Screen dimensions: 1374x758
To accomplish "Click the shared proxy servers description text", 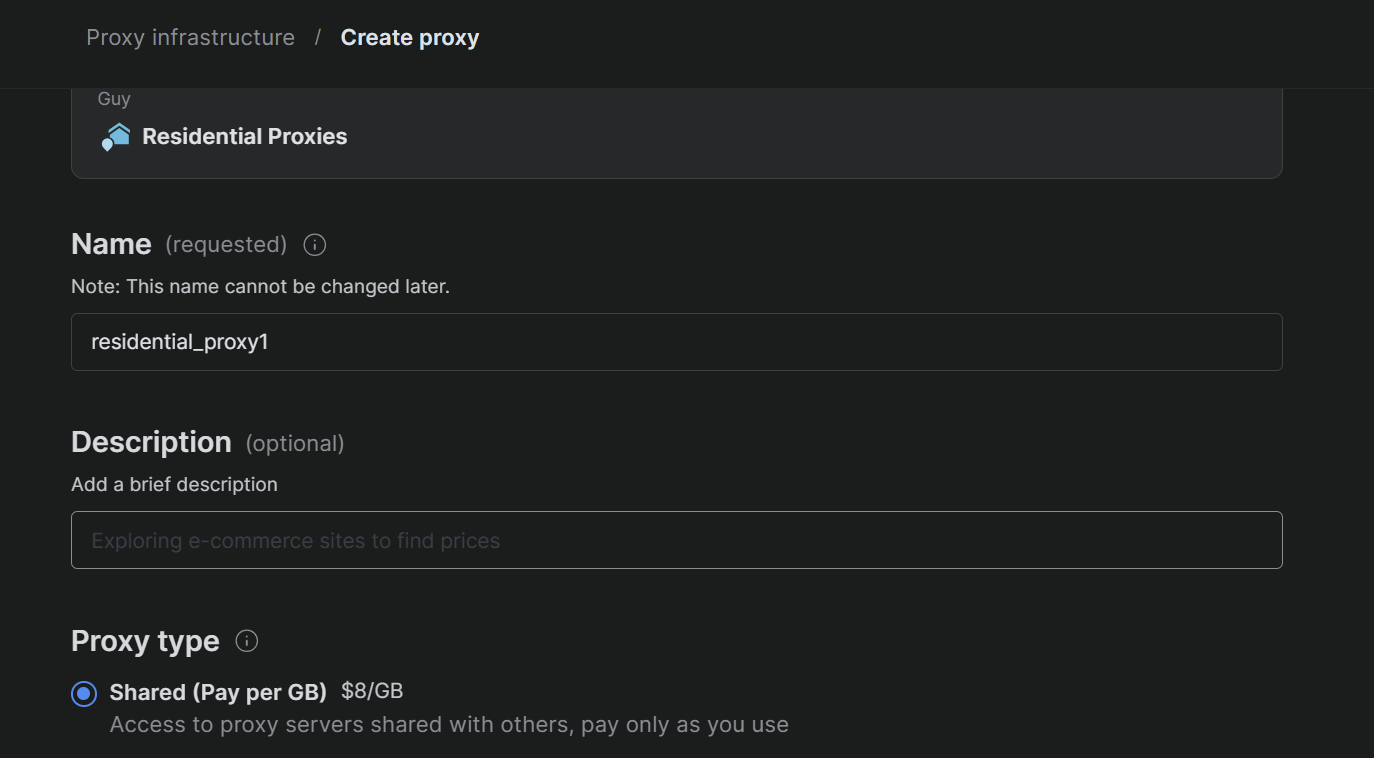I will [449, 725].
